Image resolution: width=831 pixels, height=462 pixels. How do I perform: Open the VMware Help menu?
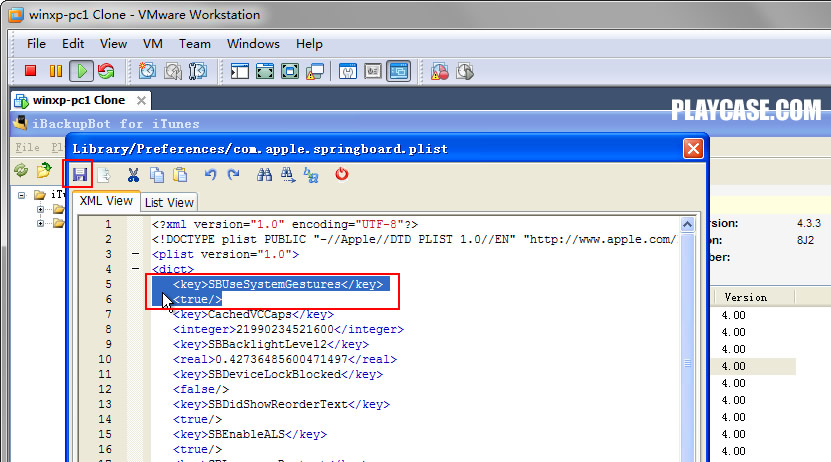pos(309,44)
